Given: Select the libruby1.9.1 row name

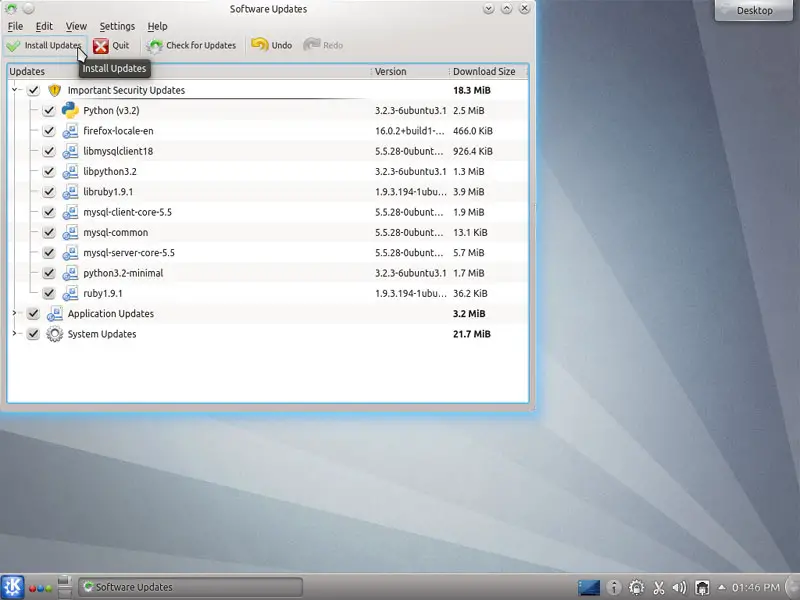Looking at the screenshot, I should (108, 192).
